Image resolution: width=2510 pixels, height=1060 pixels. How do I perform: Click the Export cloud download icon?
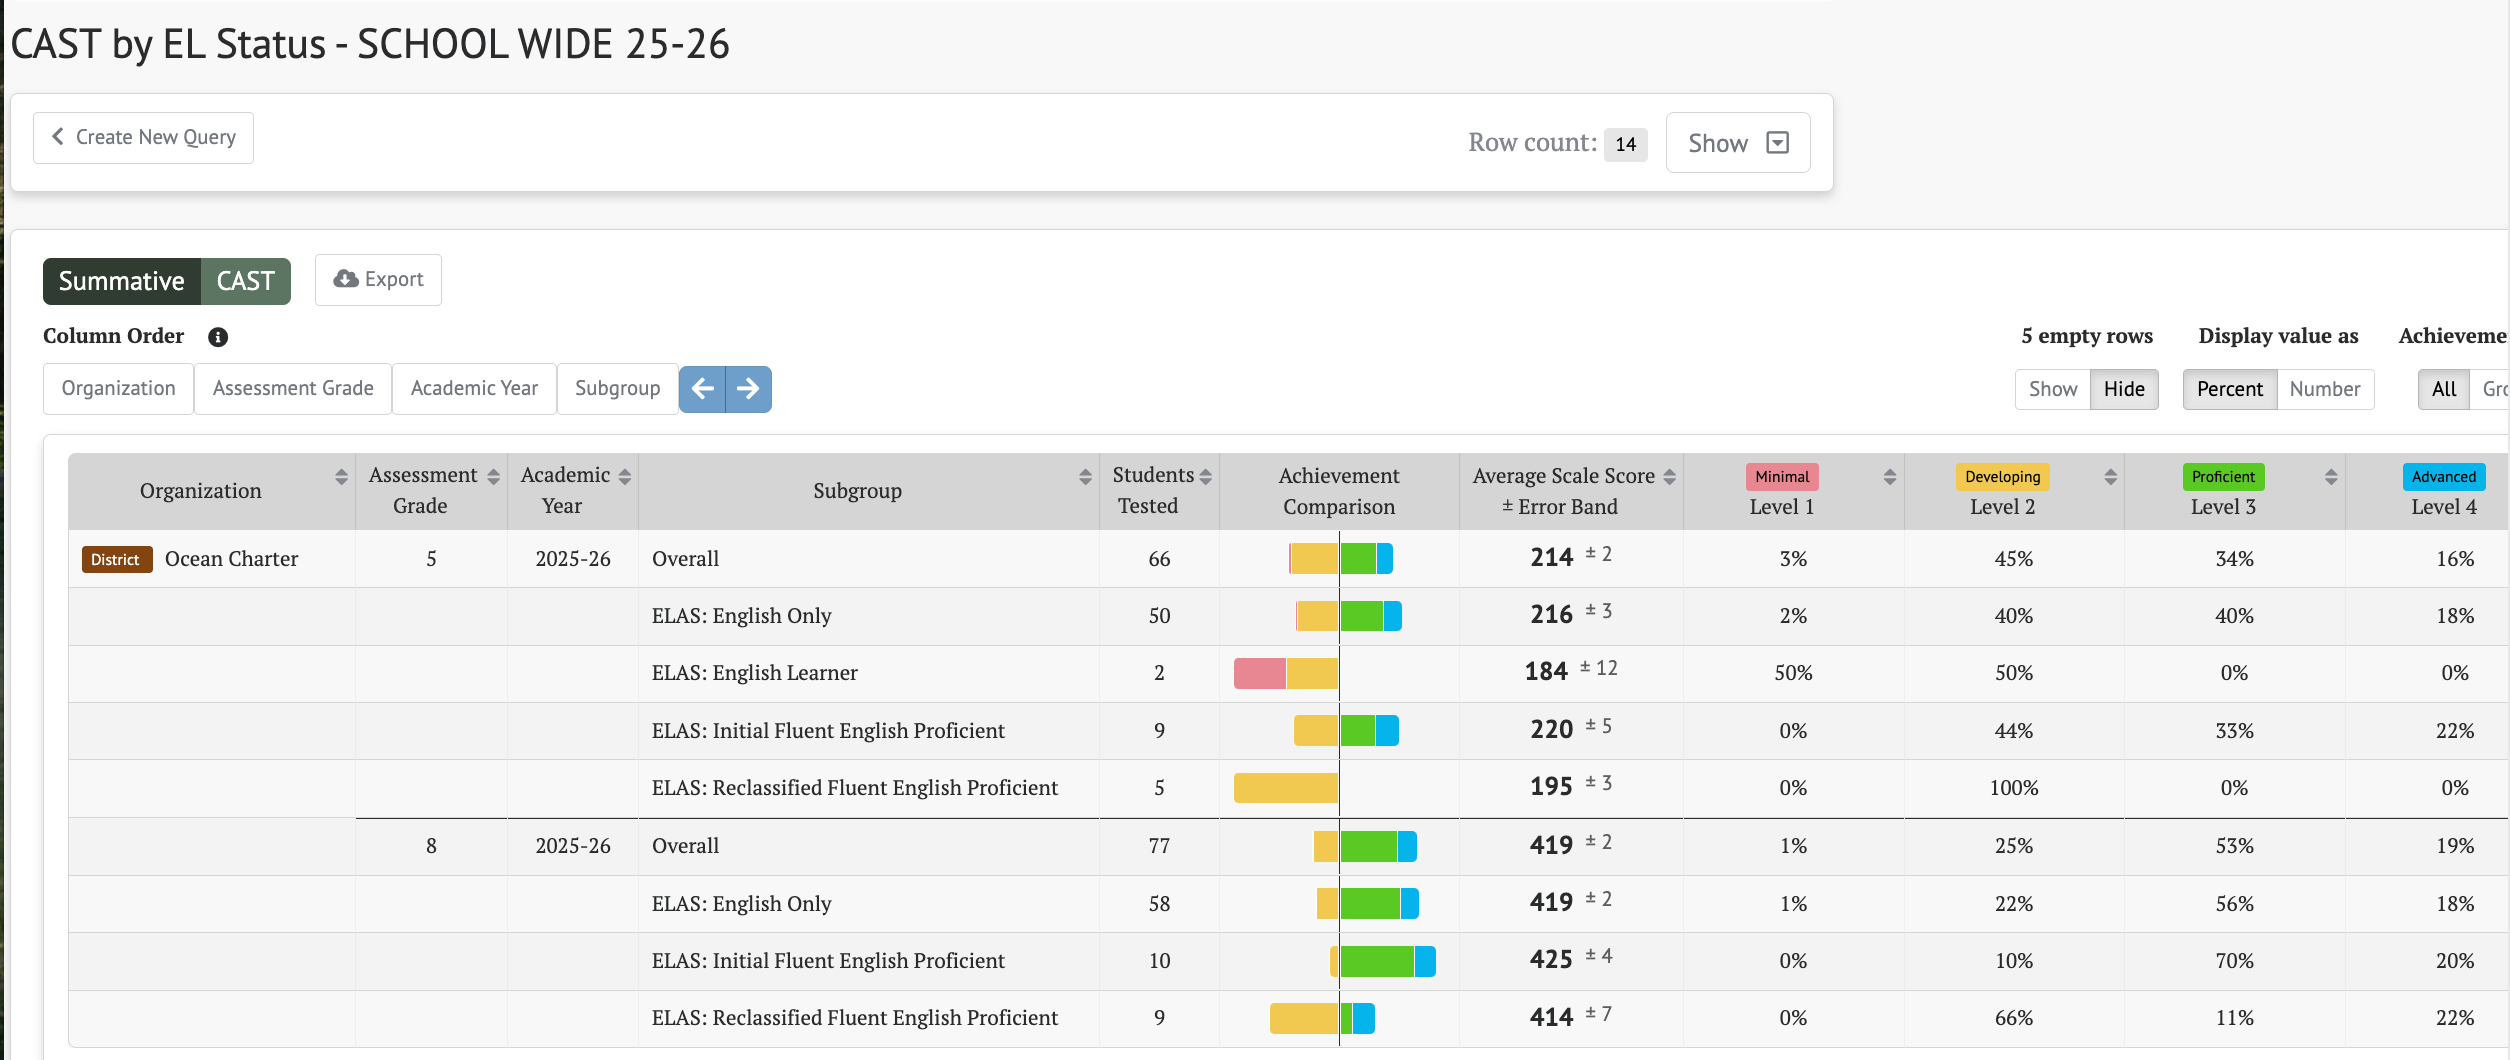(x=346, y=279)
